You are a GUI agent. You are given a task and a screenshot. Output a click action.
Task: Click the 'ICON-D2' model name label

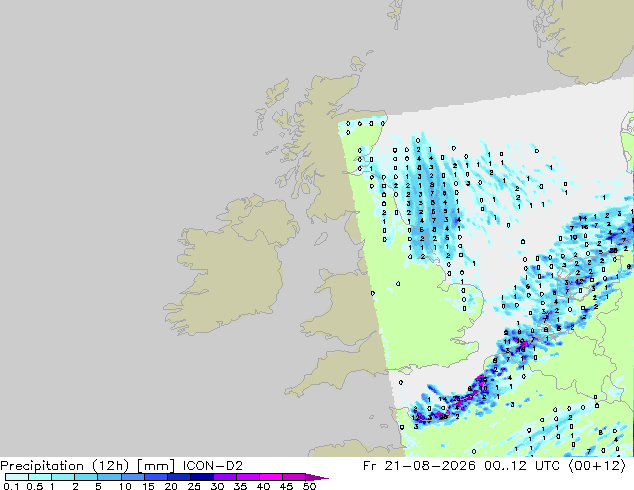(213, 466)
